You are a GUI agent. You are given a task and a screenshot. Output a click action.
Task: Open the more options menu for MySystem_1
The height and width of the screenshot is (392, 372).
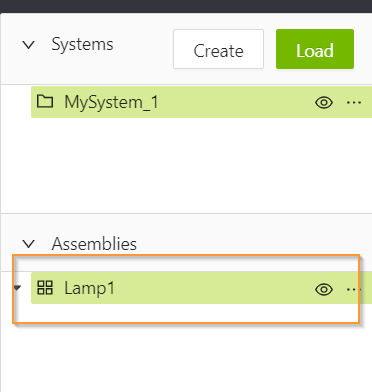tap(354, 102)
